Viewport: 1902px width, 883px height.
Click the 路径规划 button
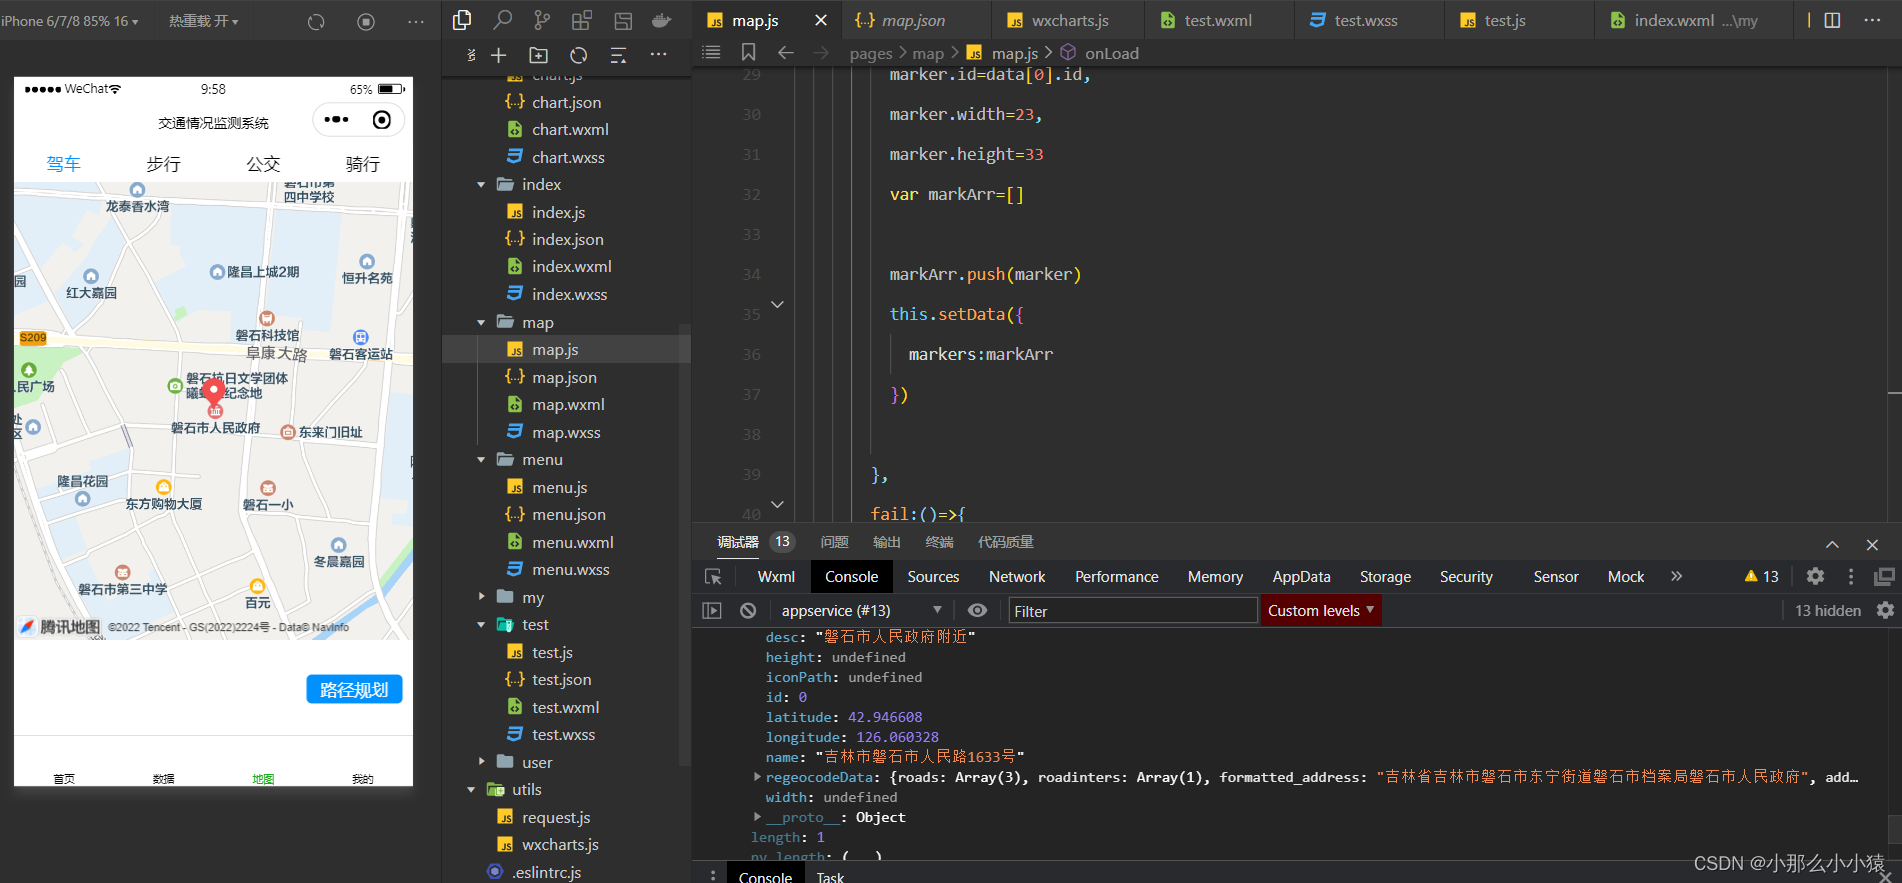coord(354,689)
